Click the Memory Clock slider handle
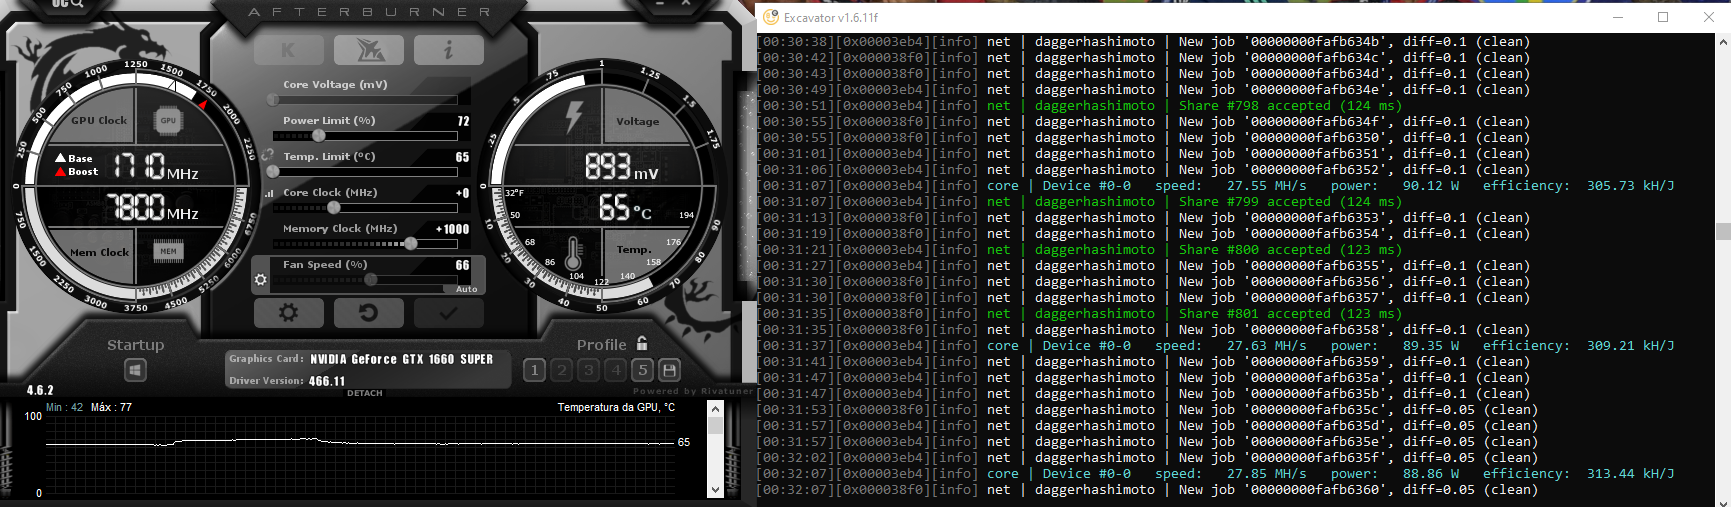 pyautogui.click(x=410, y=243)
